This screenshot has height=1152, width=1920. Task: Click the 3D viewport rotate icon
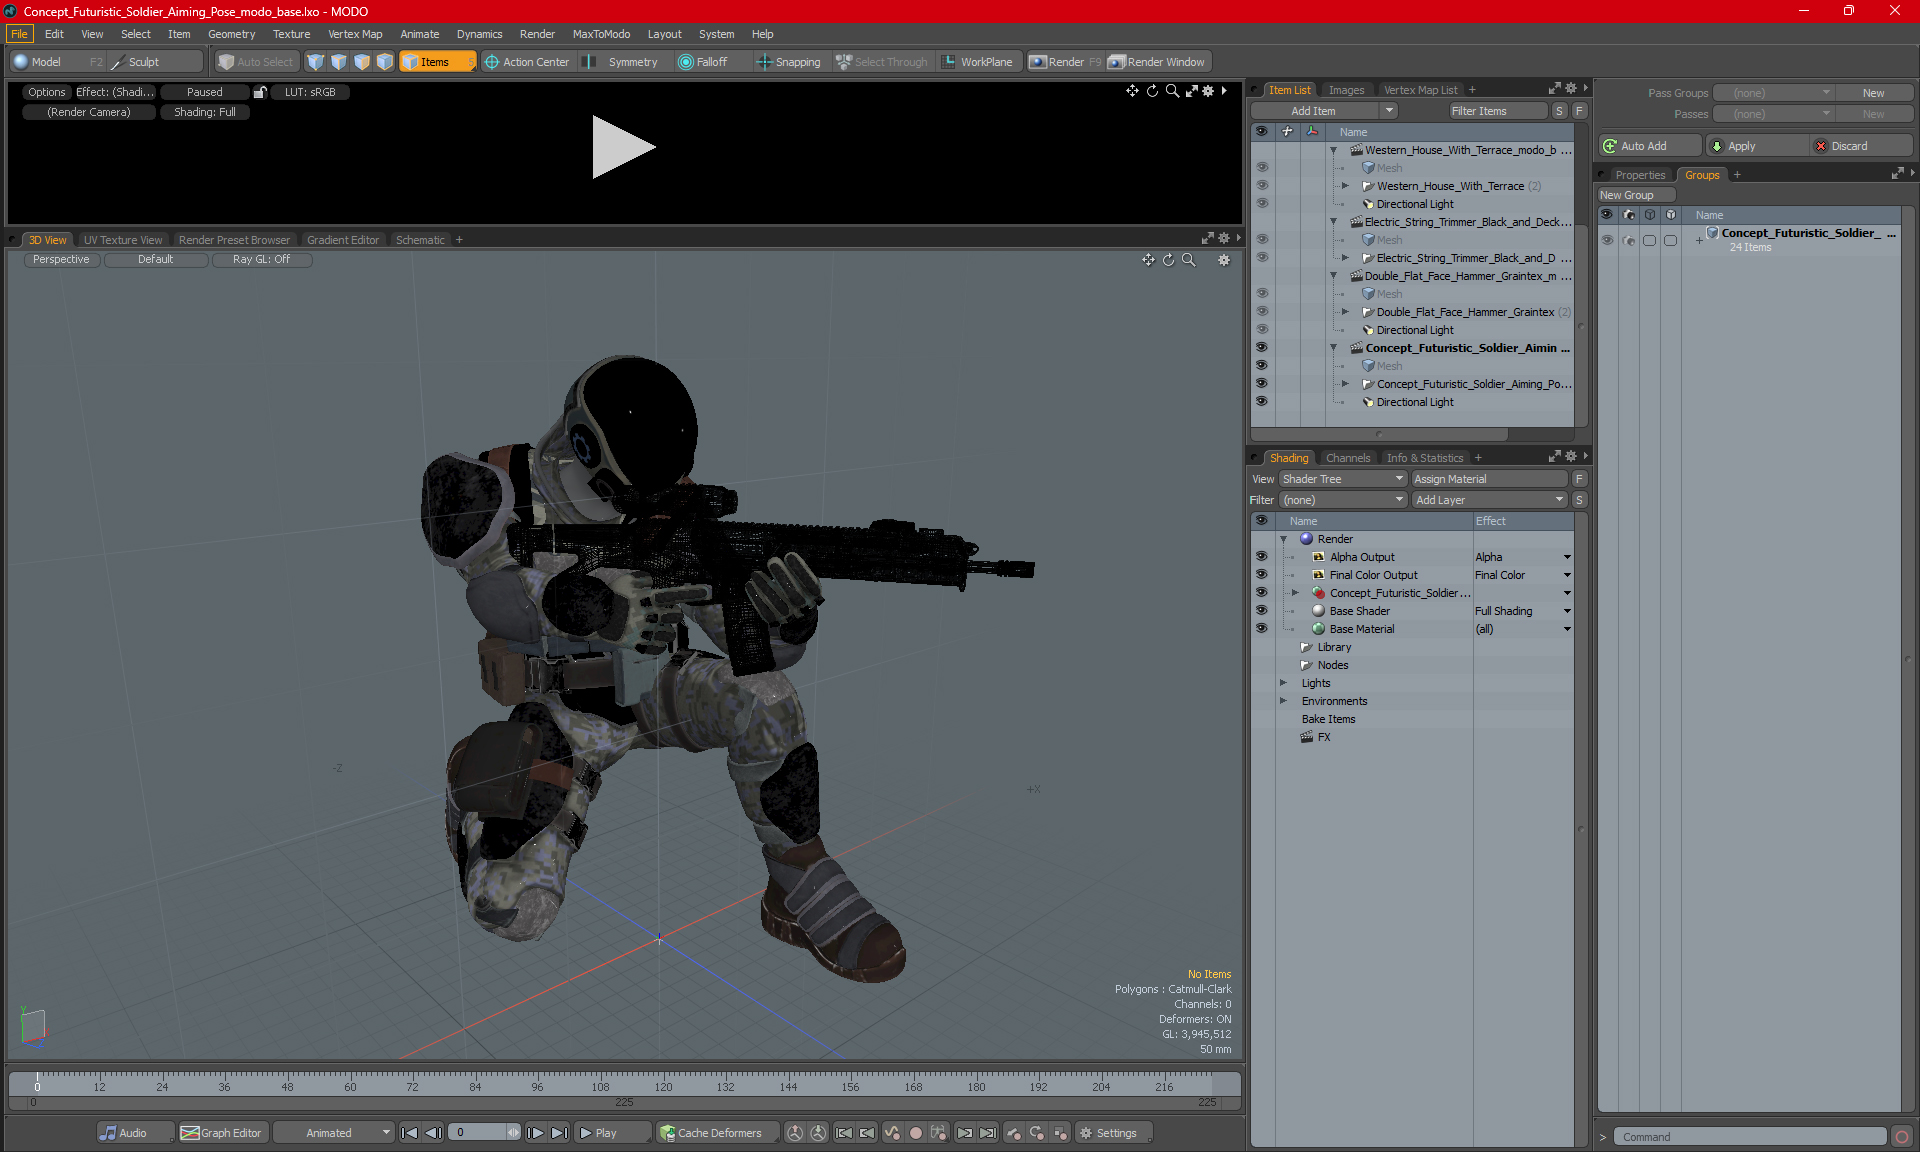pyautogui.click(x=1168, y=260)
